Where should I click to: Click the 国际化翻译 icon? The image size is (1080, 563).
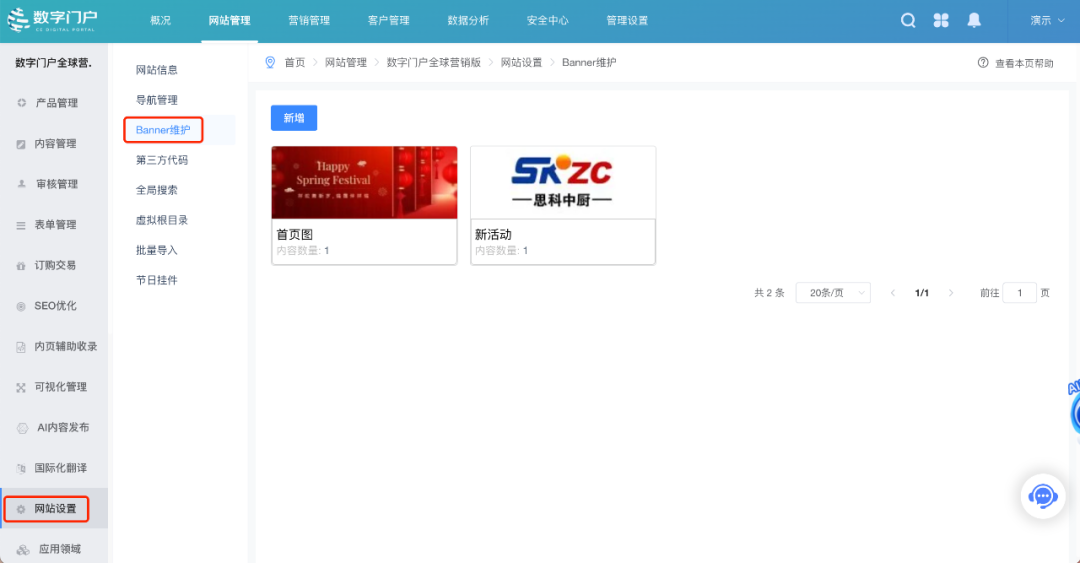[21, 469]
